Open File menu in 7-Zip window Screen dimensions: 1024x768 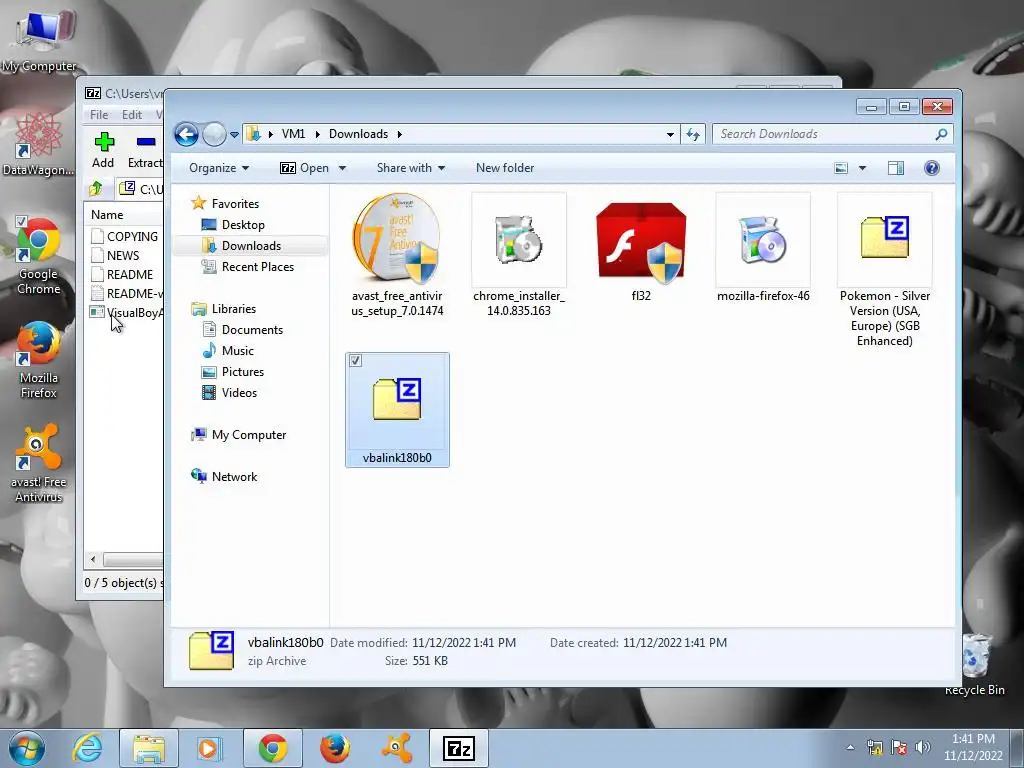coord(99,115)
